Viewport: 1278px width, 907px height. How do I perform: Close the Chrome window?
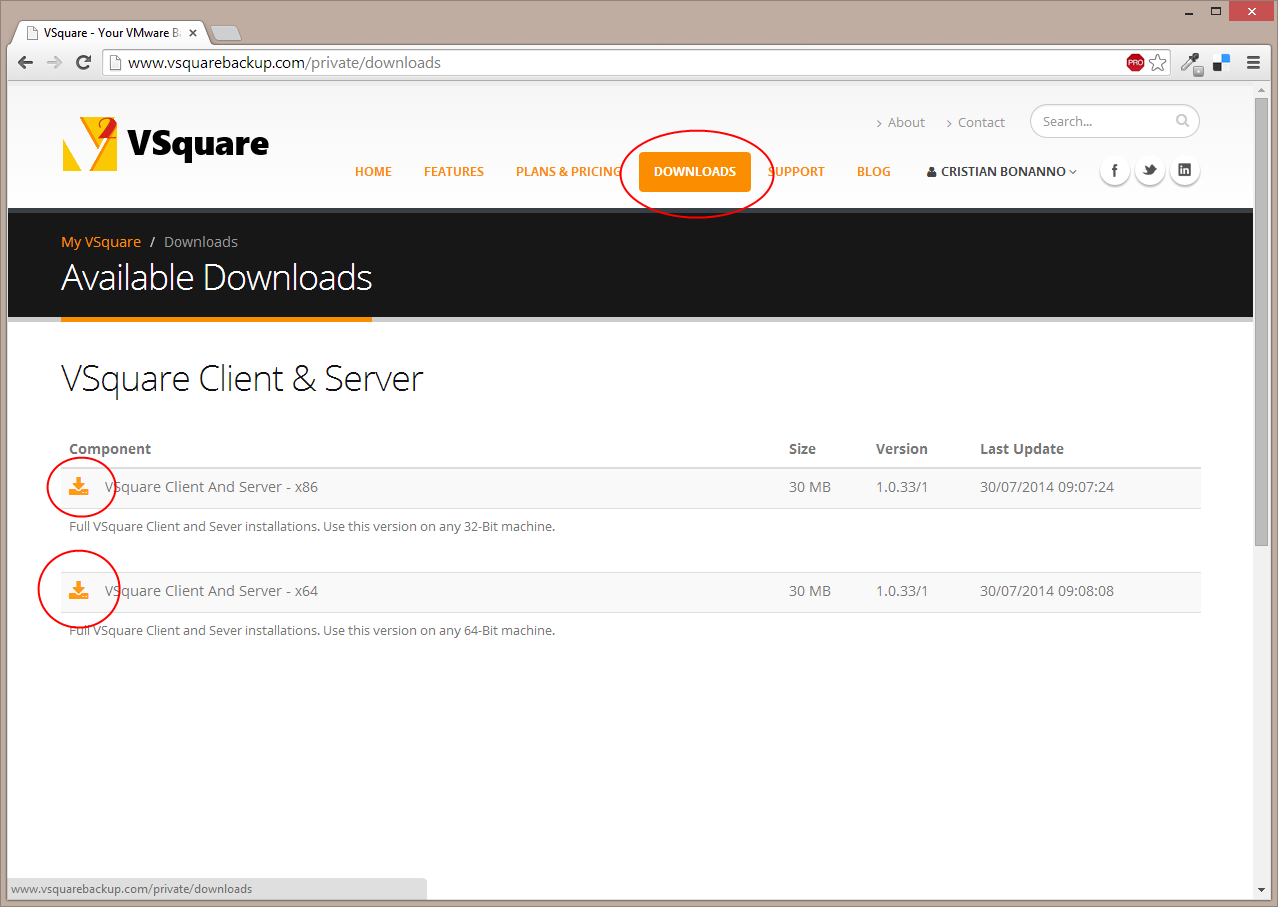tap(1251, 11)
